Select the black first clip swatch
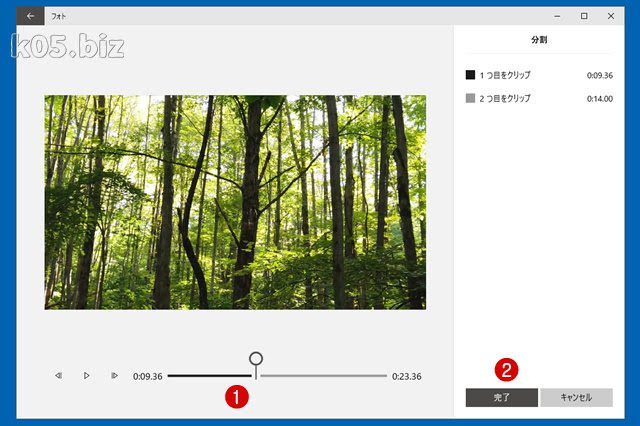This screenshot has width=640, height=426. tap(470, 75)
